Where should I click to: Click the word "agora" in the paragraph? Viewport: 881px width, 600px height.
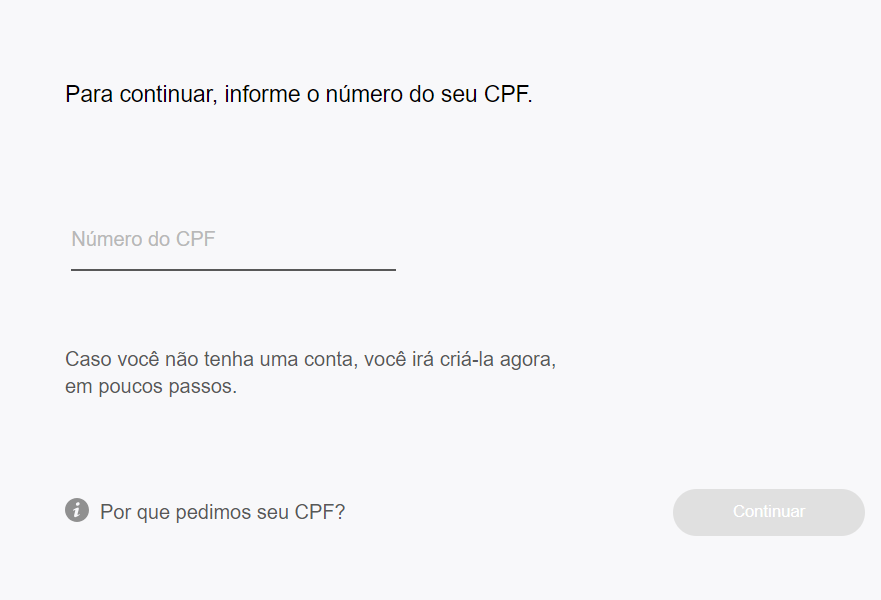(529, 360)
